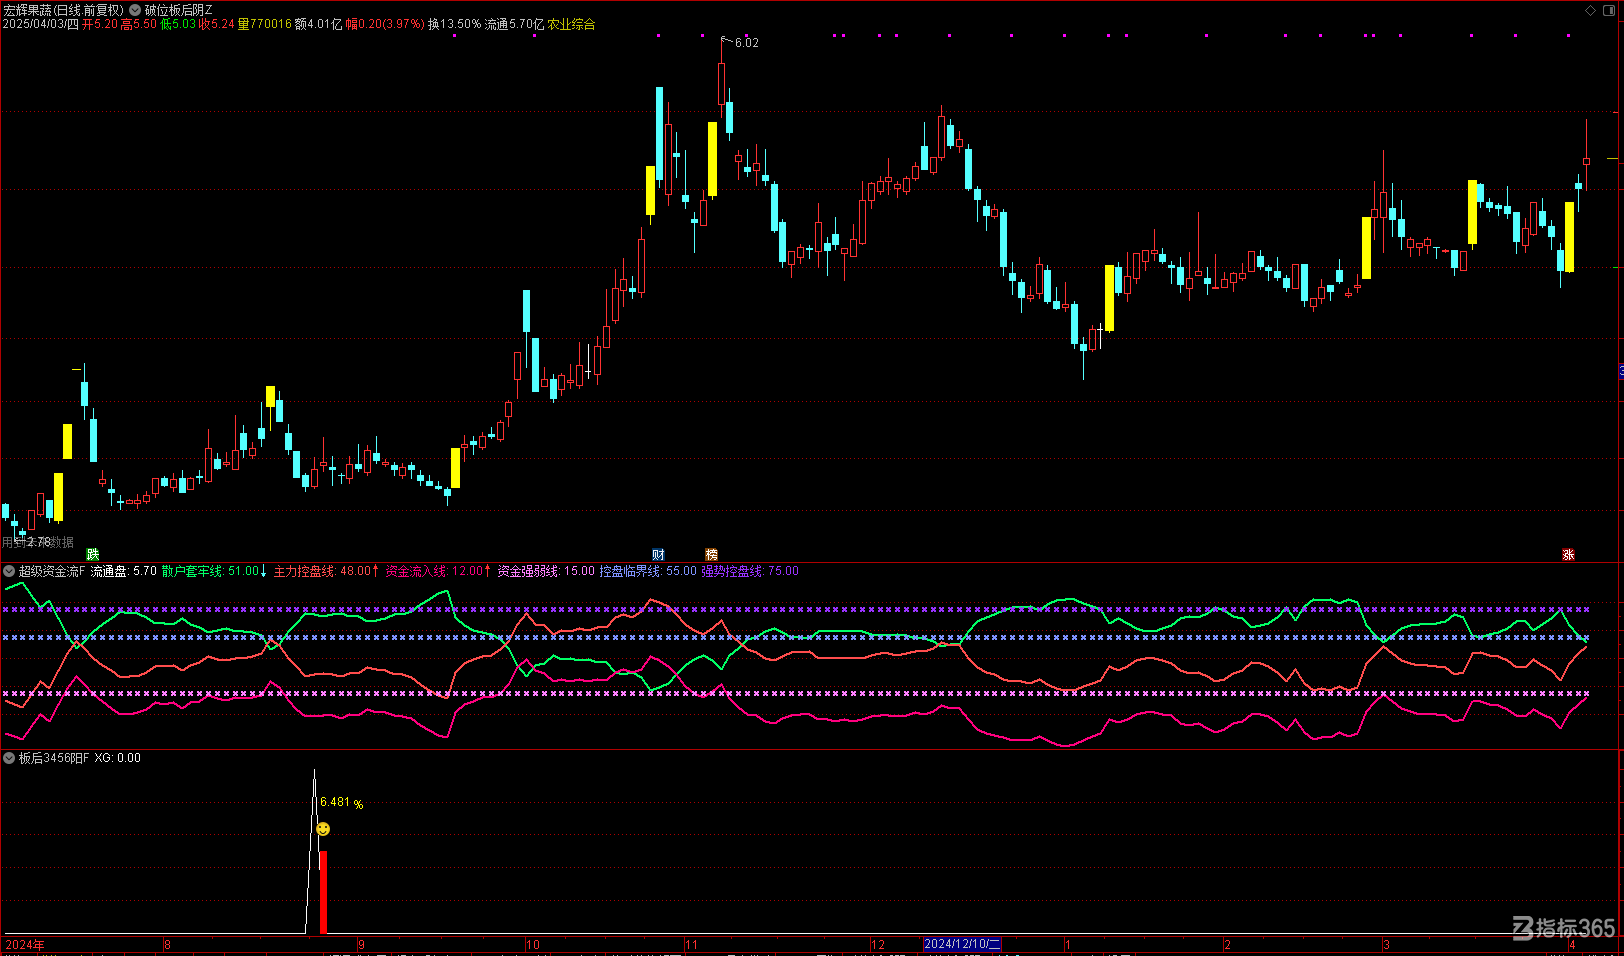Viewport: 1624px width, 956px height.
Task: Click the turnover amount 额4.01亿
Action: click(x=318, y=24)
